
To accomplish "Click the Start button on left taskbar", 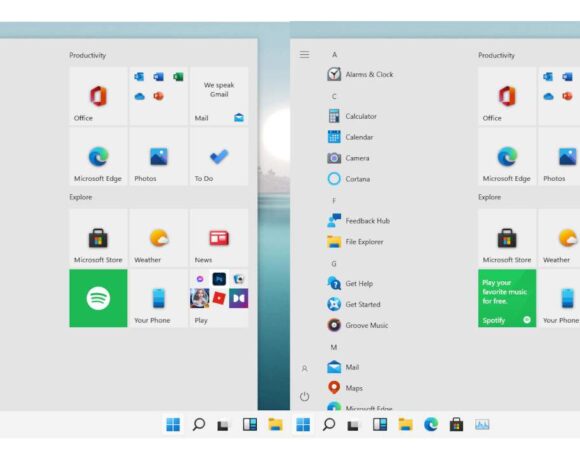I will (173, 424).
